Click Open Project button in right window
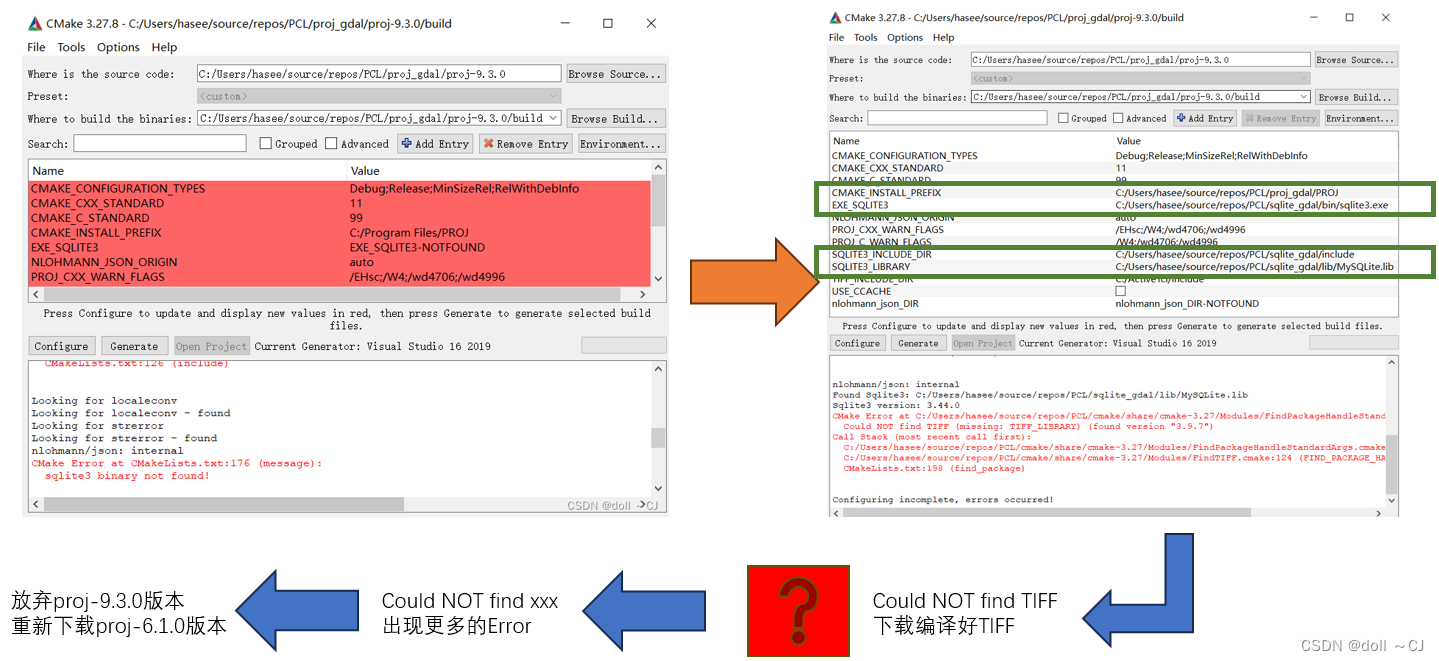This screenshot has width=1439, height=661. tap(982, 343)
